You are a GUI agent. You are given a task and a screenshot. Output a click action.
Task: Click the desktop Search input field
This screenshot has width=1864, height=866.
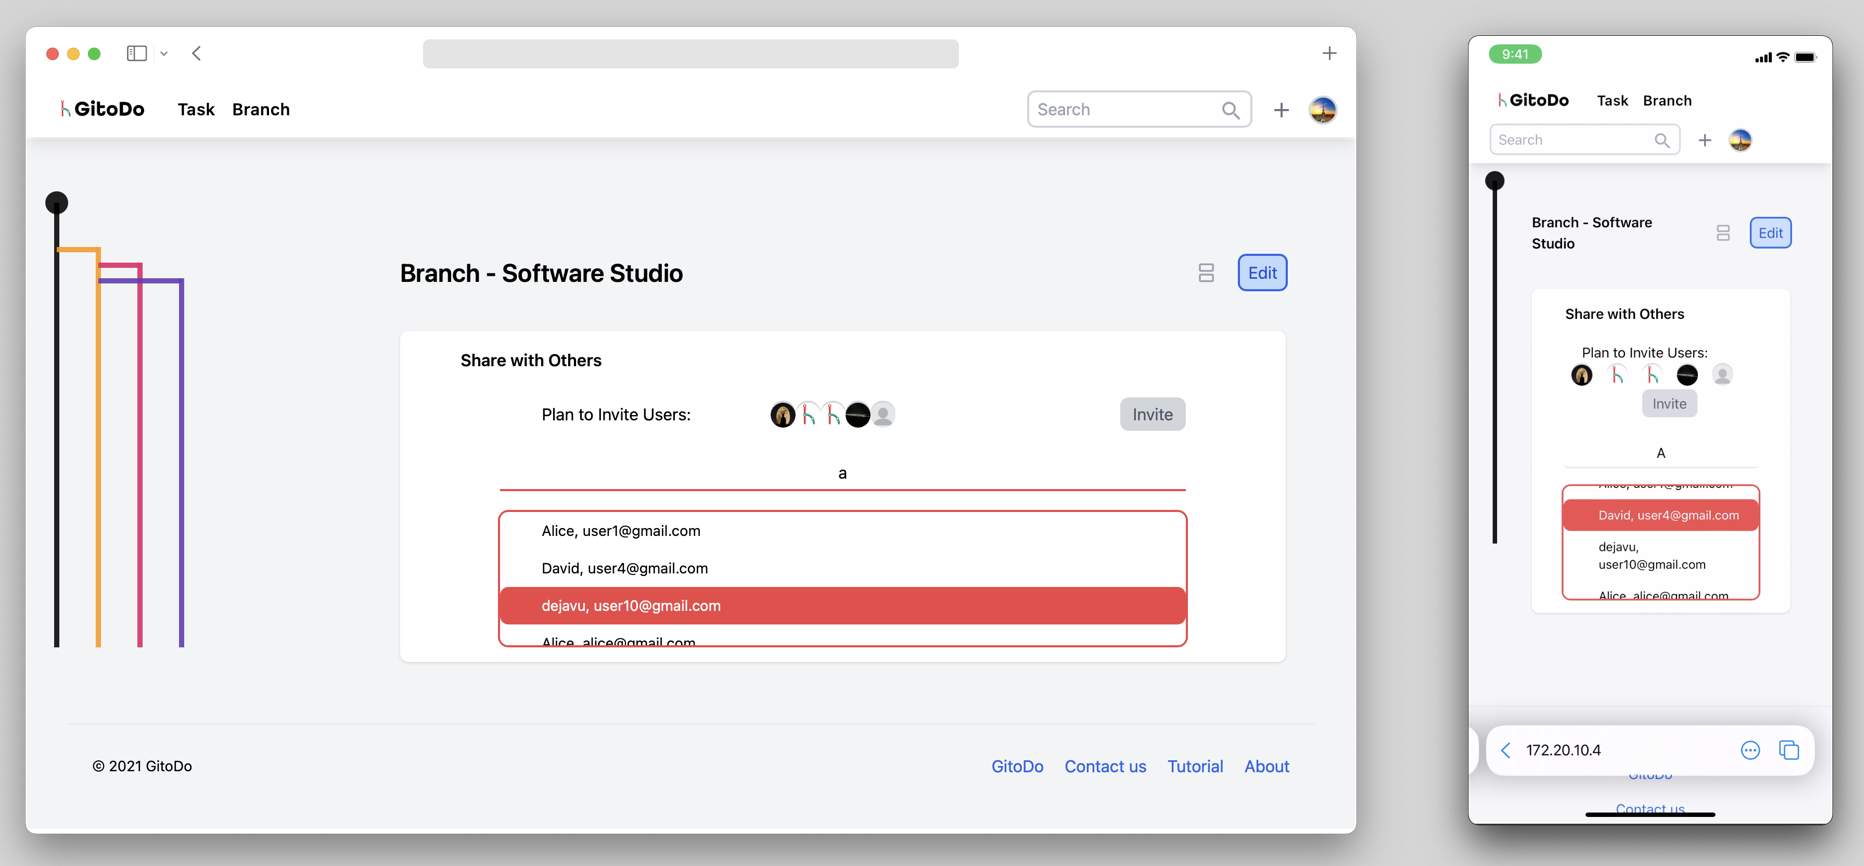[x=1125, y=110]
